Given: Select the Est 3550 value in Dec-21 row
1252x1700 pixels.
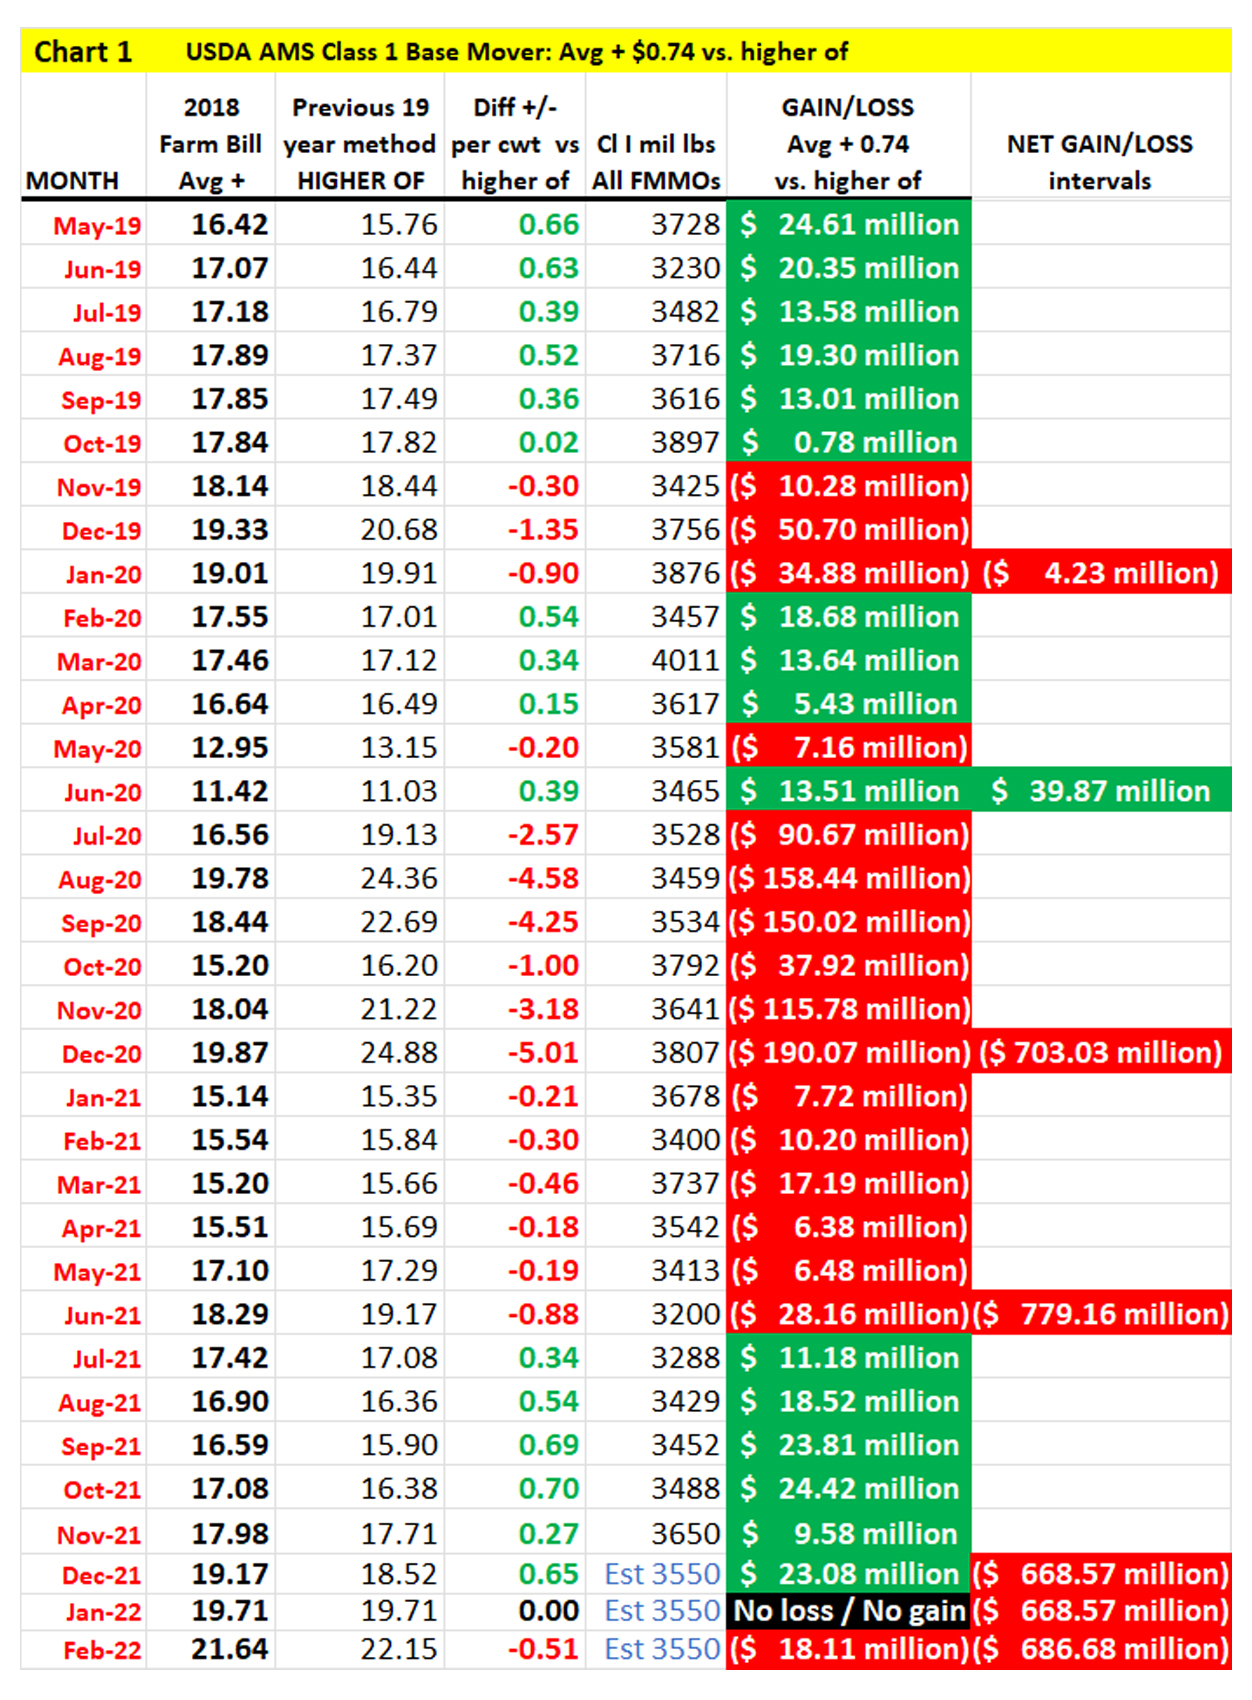Looking at the screenshot, I should (x=661, y=1575).
